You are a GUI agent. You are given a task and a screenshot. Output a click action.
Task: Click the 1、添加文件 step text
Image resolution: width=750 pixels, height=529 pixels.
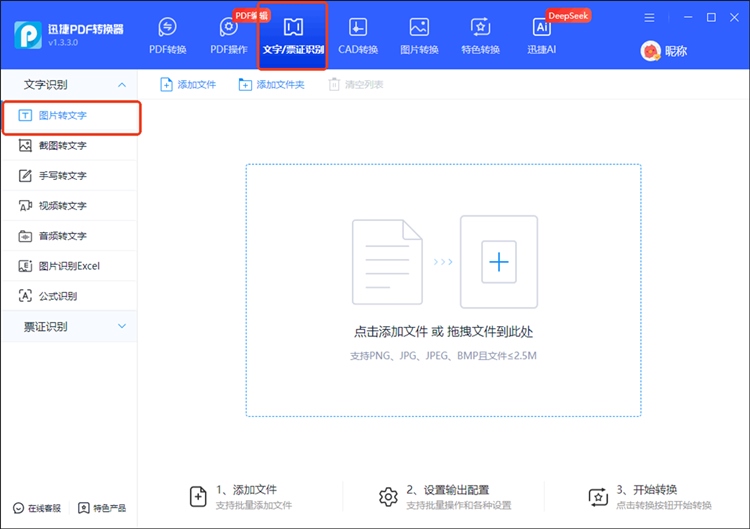click(x=246, y=490)
